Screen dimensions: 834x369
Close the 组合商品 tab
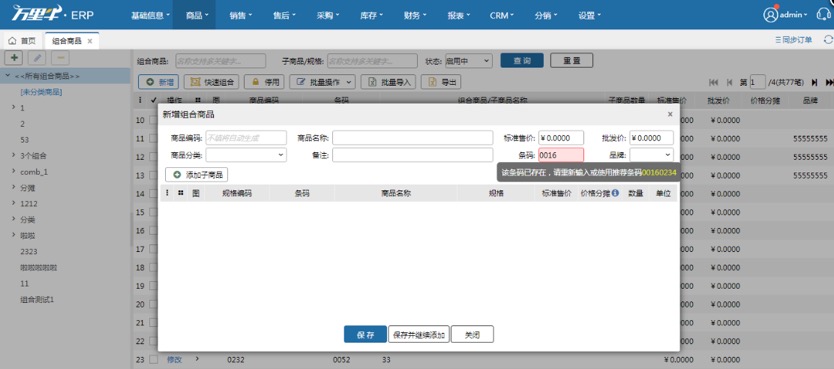tap(89, 41)
